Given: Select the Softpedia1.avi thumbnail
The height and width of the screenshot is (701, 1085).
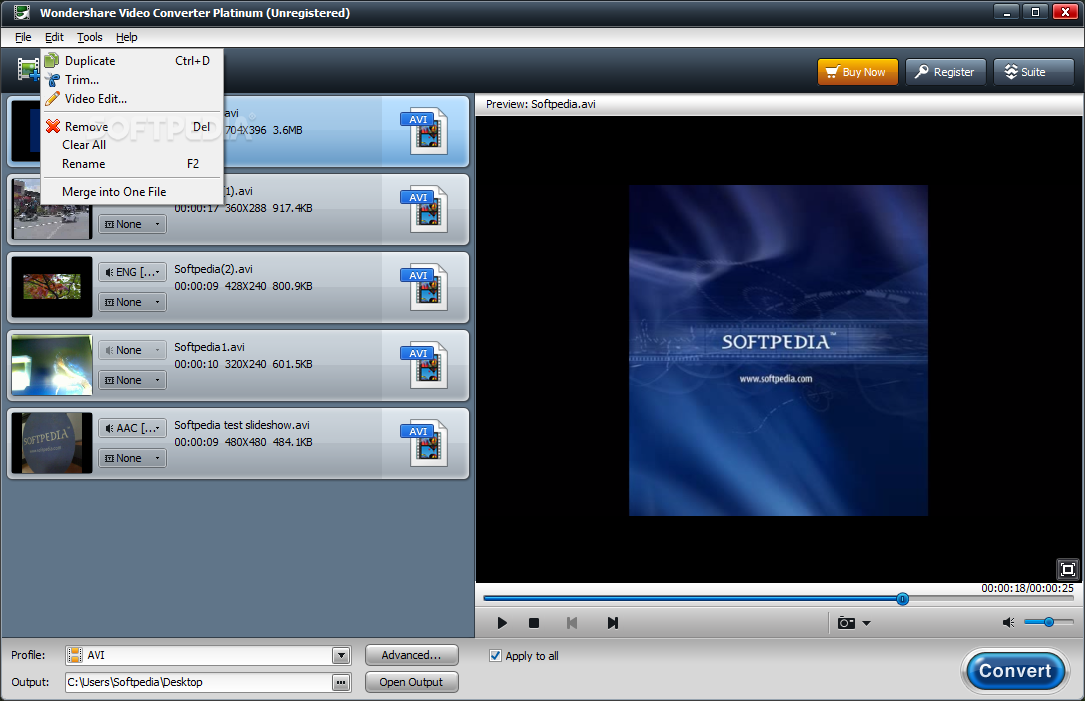Looking at the screenshot, I should [x=52, y=365].
